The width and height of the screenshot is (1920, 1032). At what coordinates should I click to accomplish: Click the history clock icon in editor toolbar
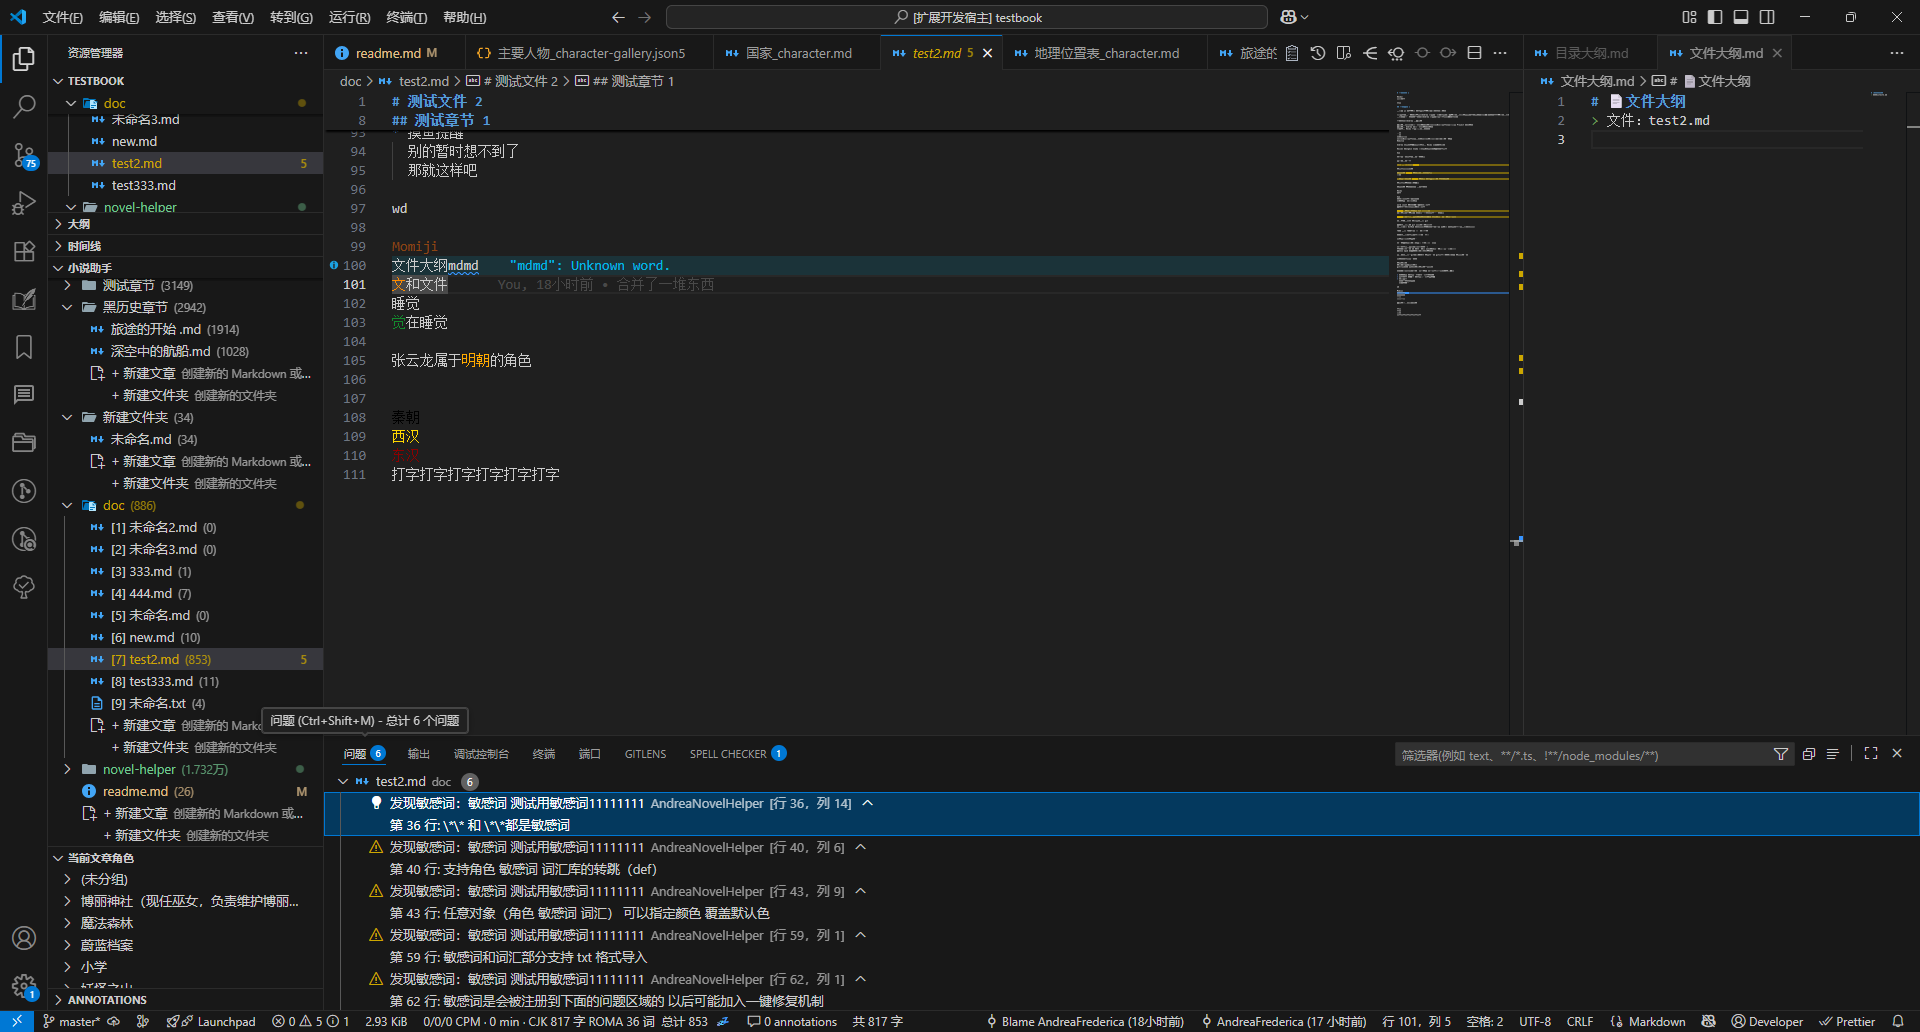coord(1317,53)
